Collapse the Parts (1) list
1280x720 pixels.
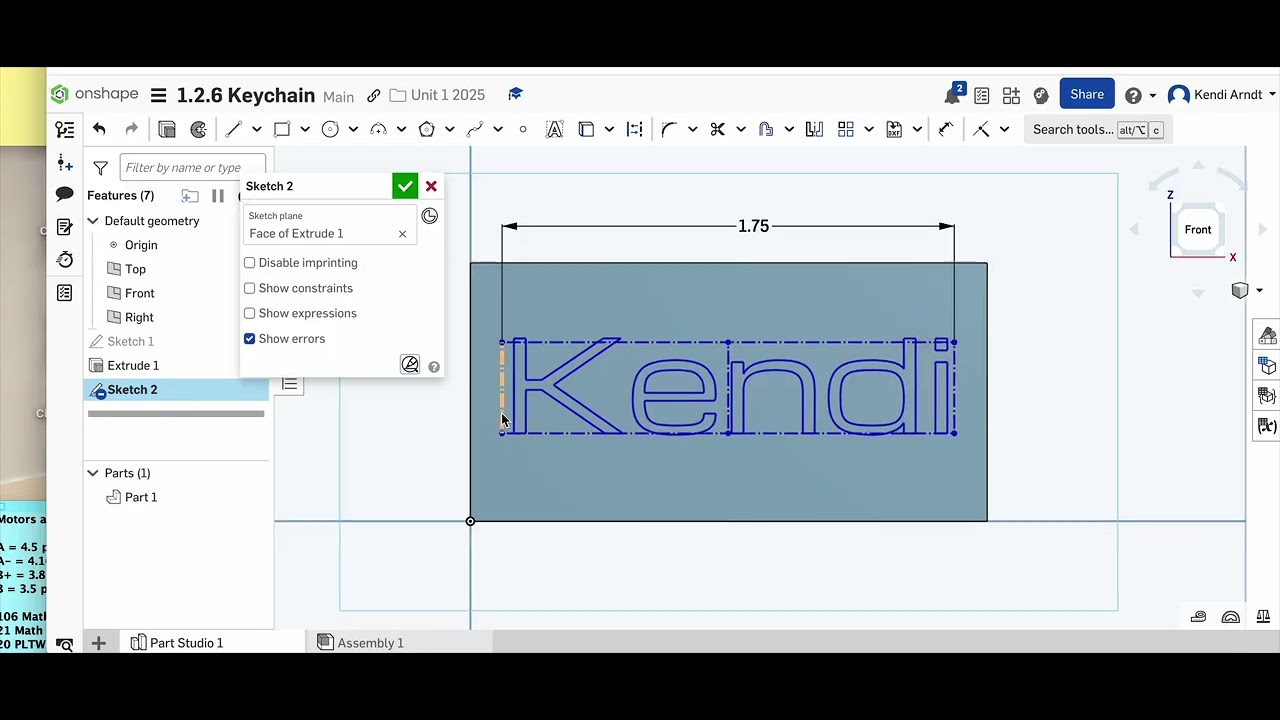(x=93, y=473)
